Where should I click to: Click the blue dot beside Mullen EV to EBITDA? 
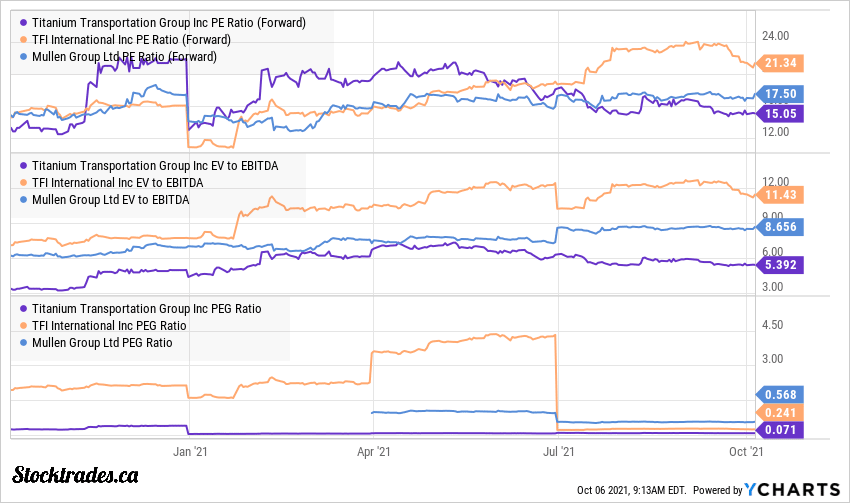(x=23, y=199)
